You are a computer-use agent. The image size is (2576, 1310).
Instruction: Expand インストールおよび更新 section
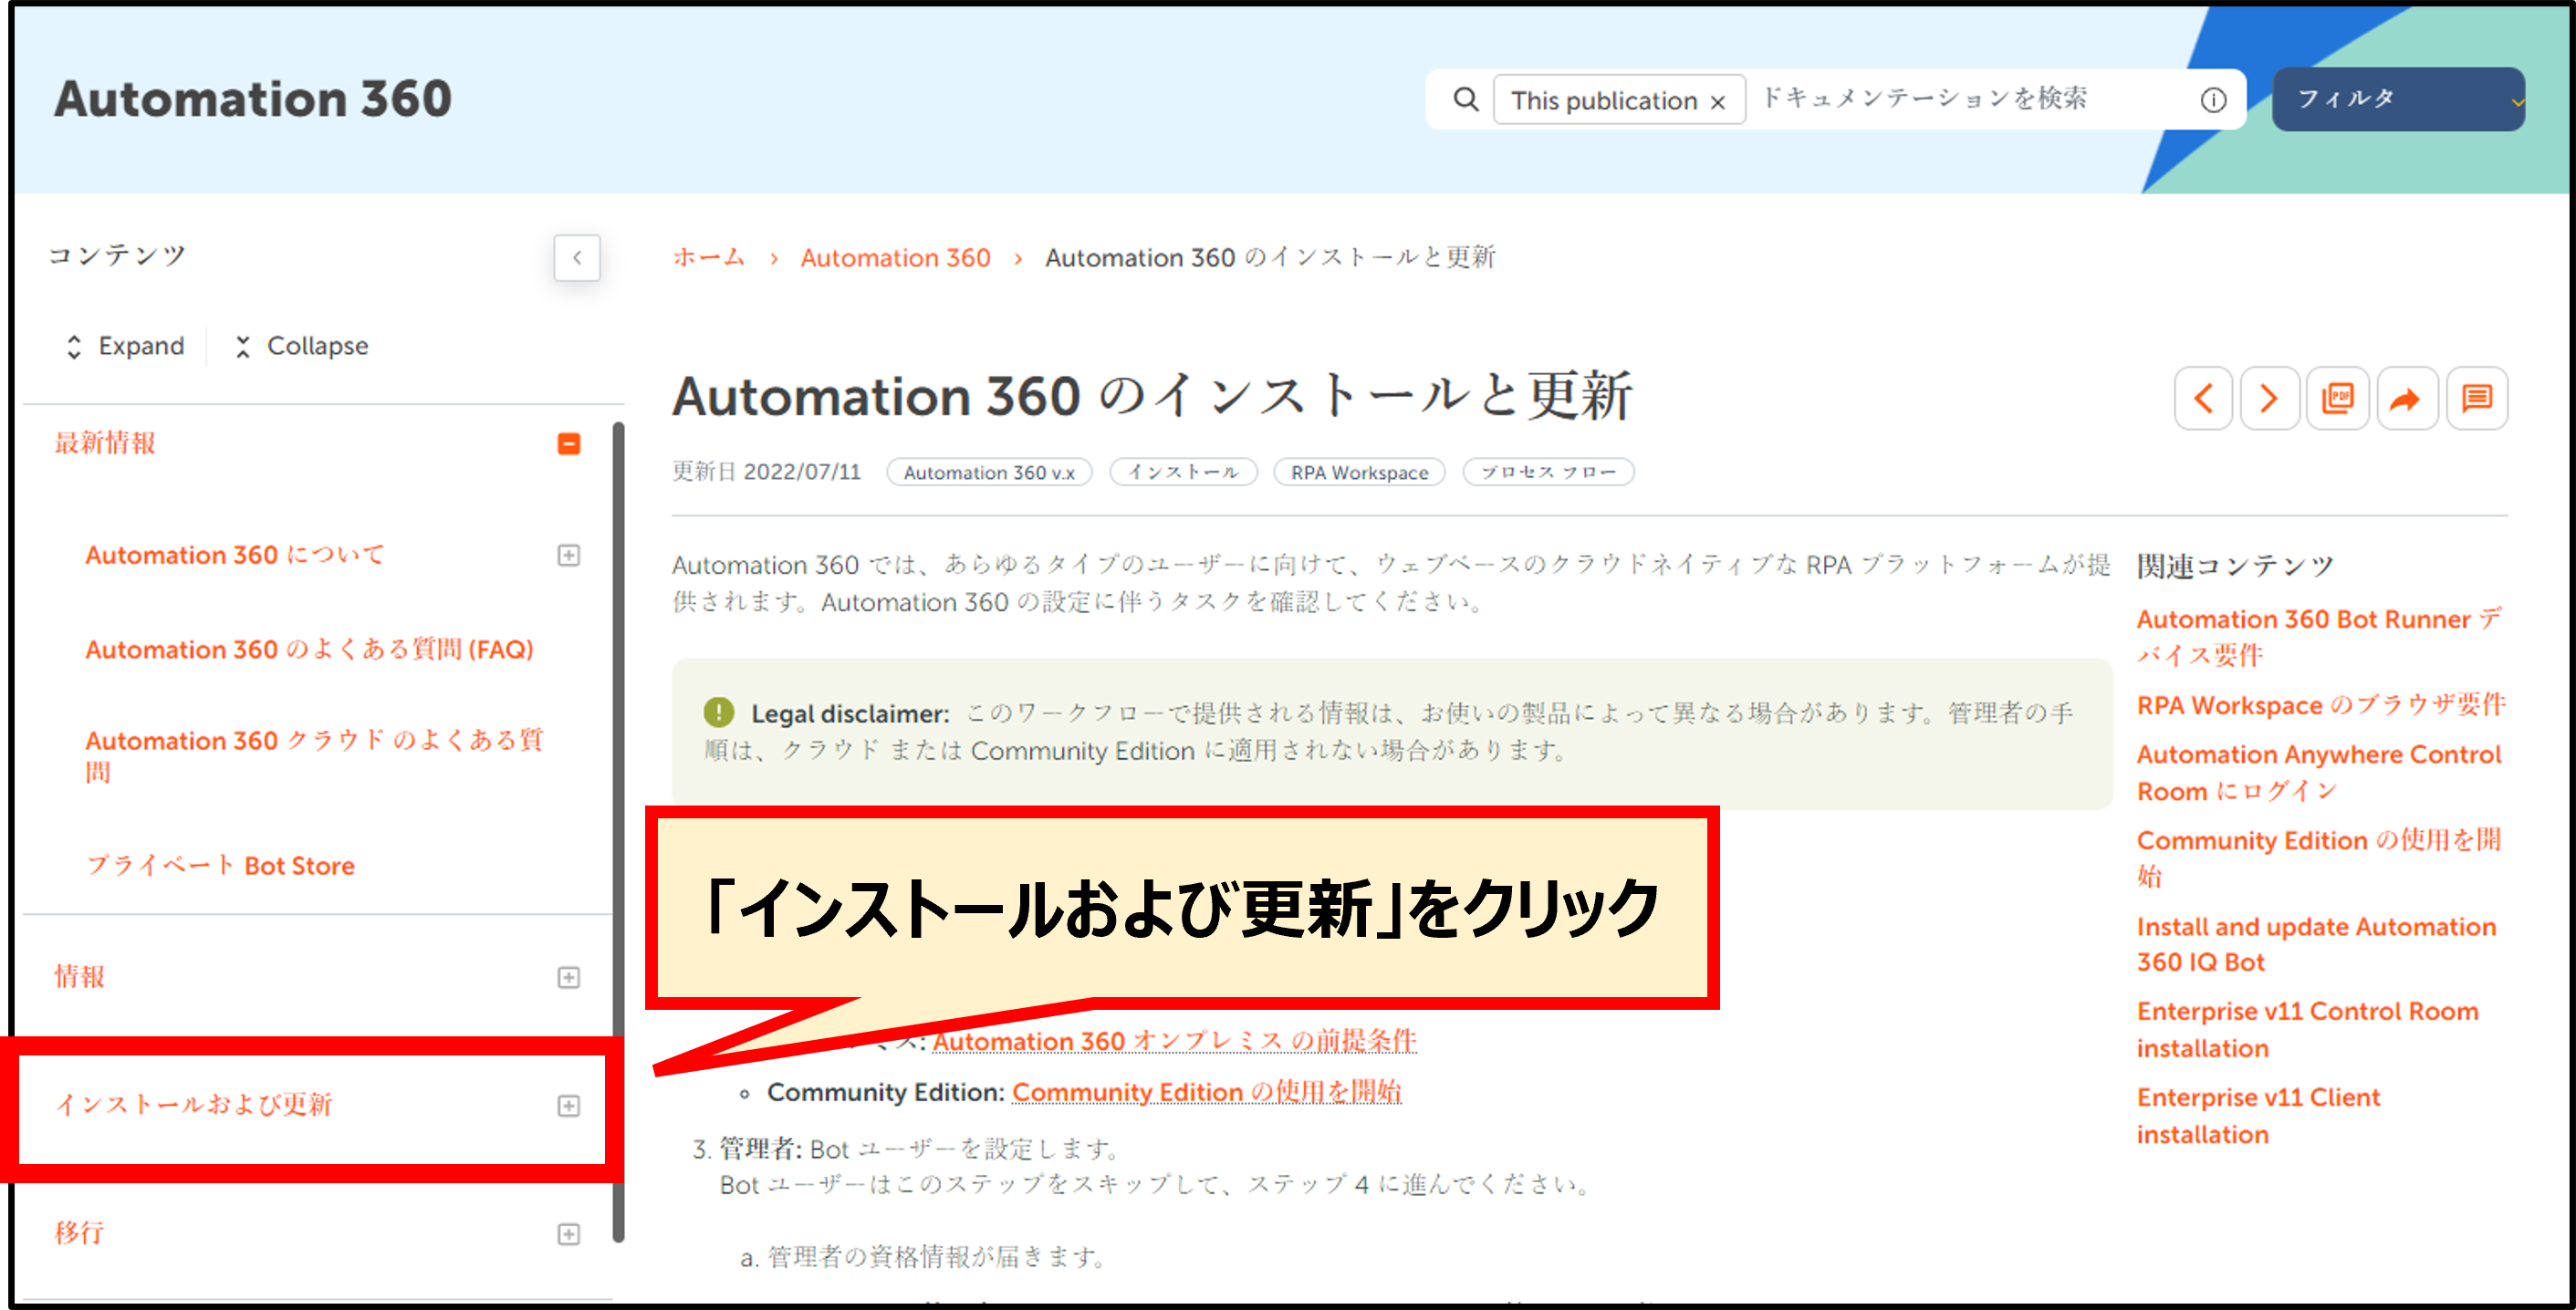tap(569, 1105)
